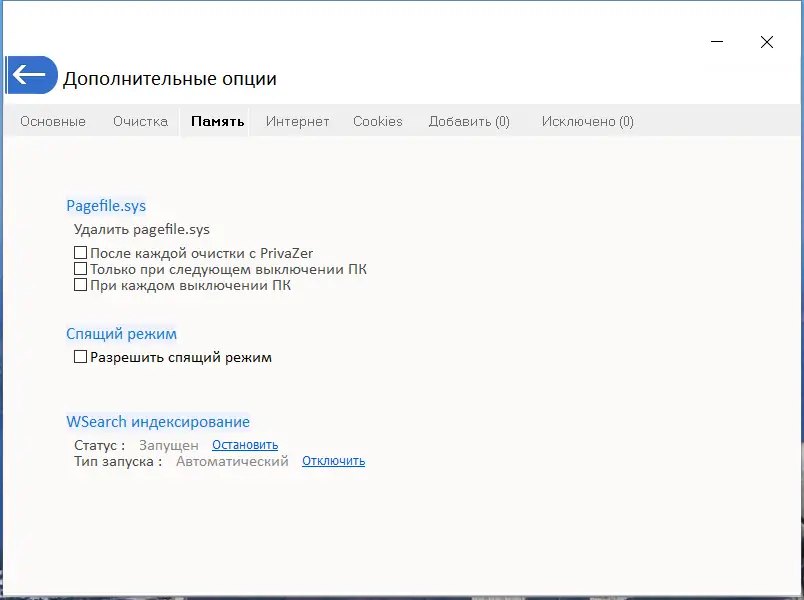Click the blue back arrow button
Screen dimensions: 804x600
[x=31, y=74]
